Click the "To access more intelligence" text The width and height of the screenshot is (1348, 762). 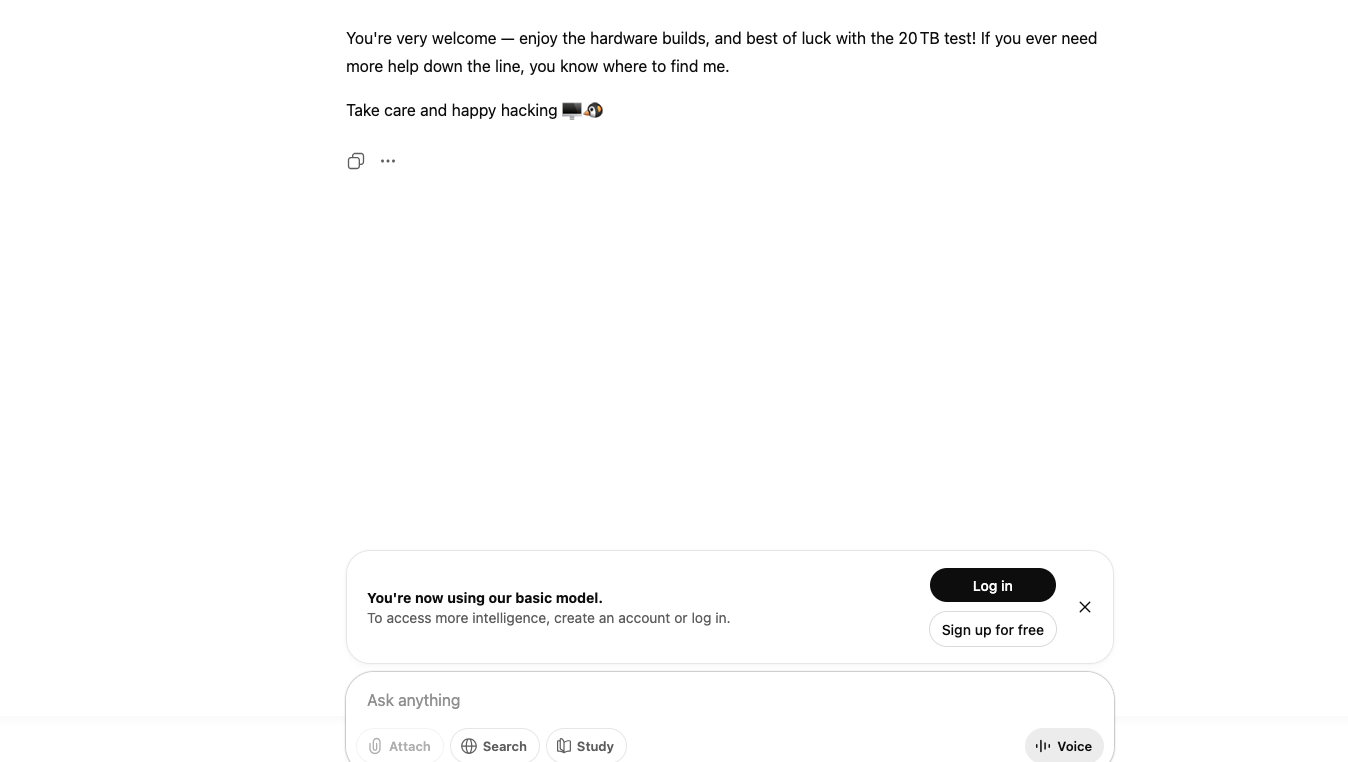click(x=548, y=618)
